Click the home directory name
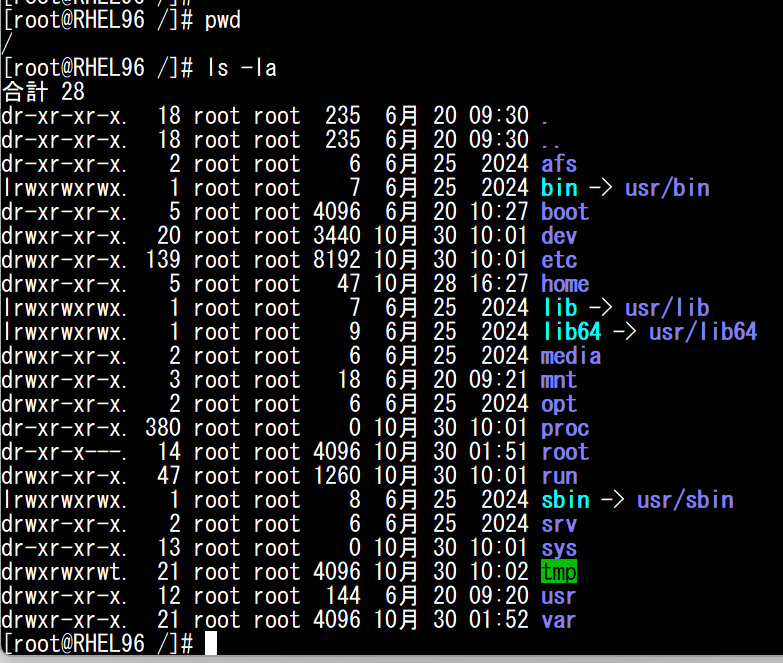783x663 pixels. [565, 284]
